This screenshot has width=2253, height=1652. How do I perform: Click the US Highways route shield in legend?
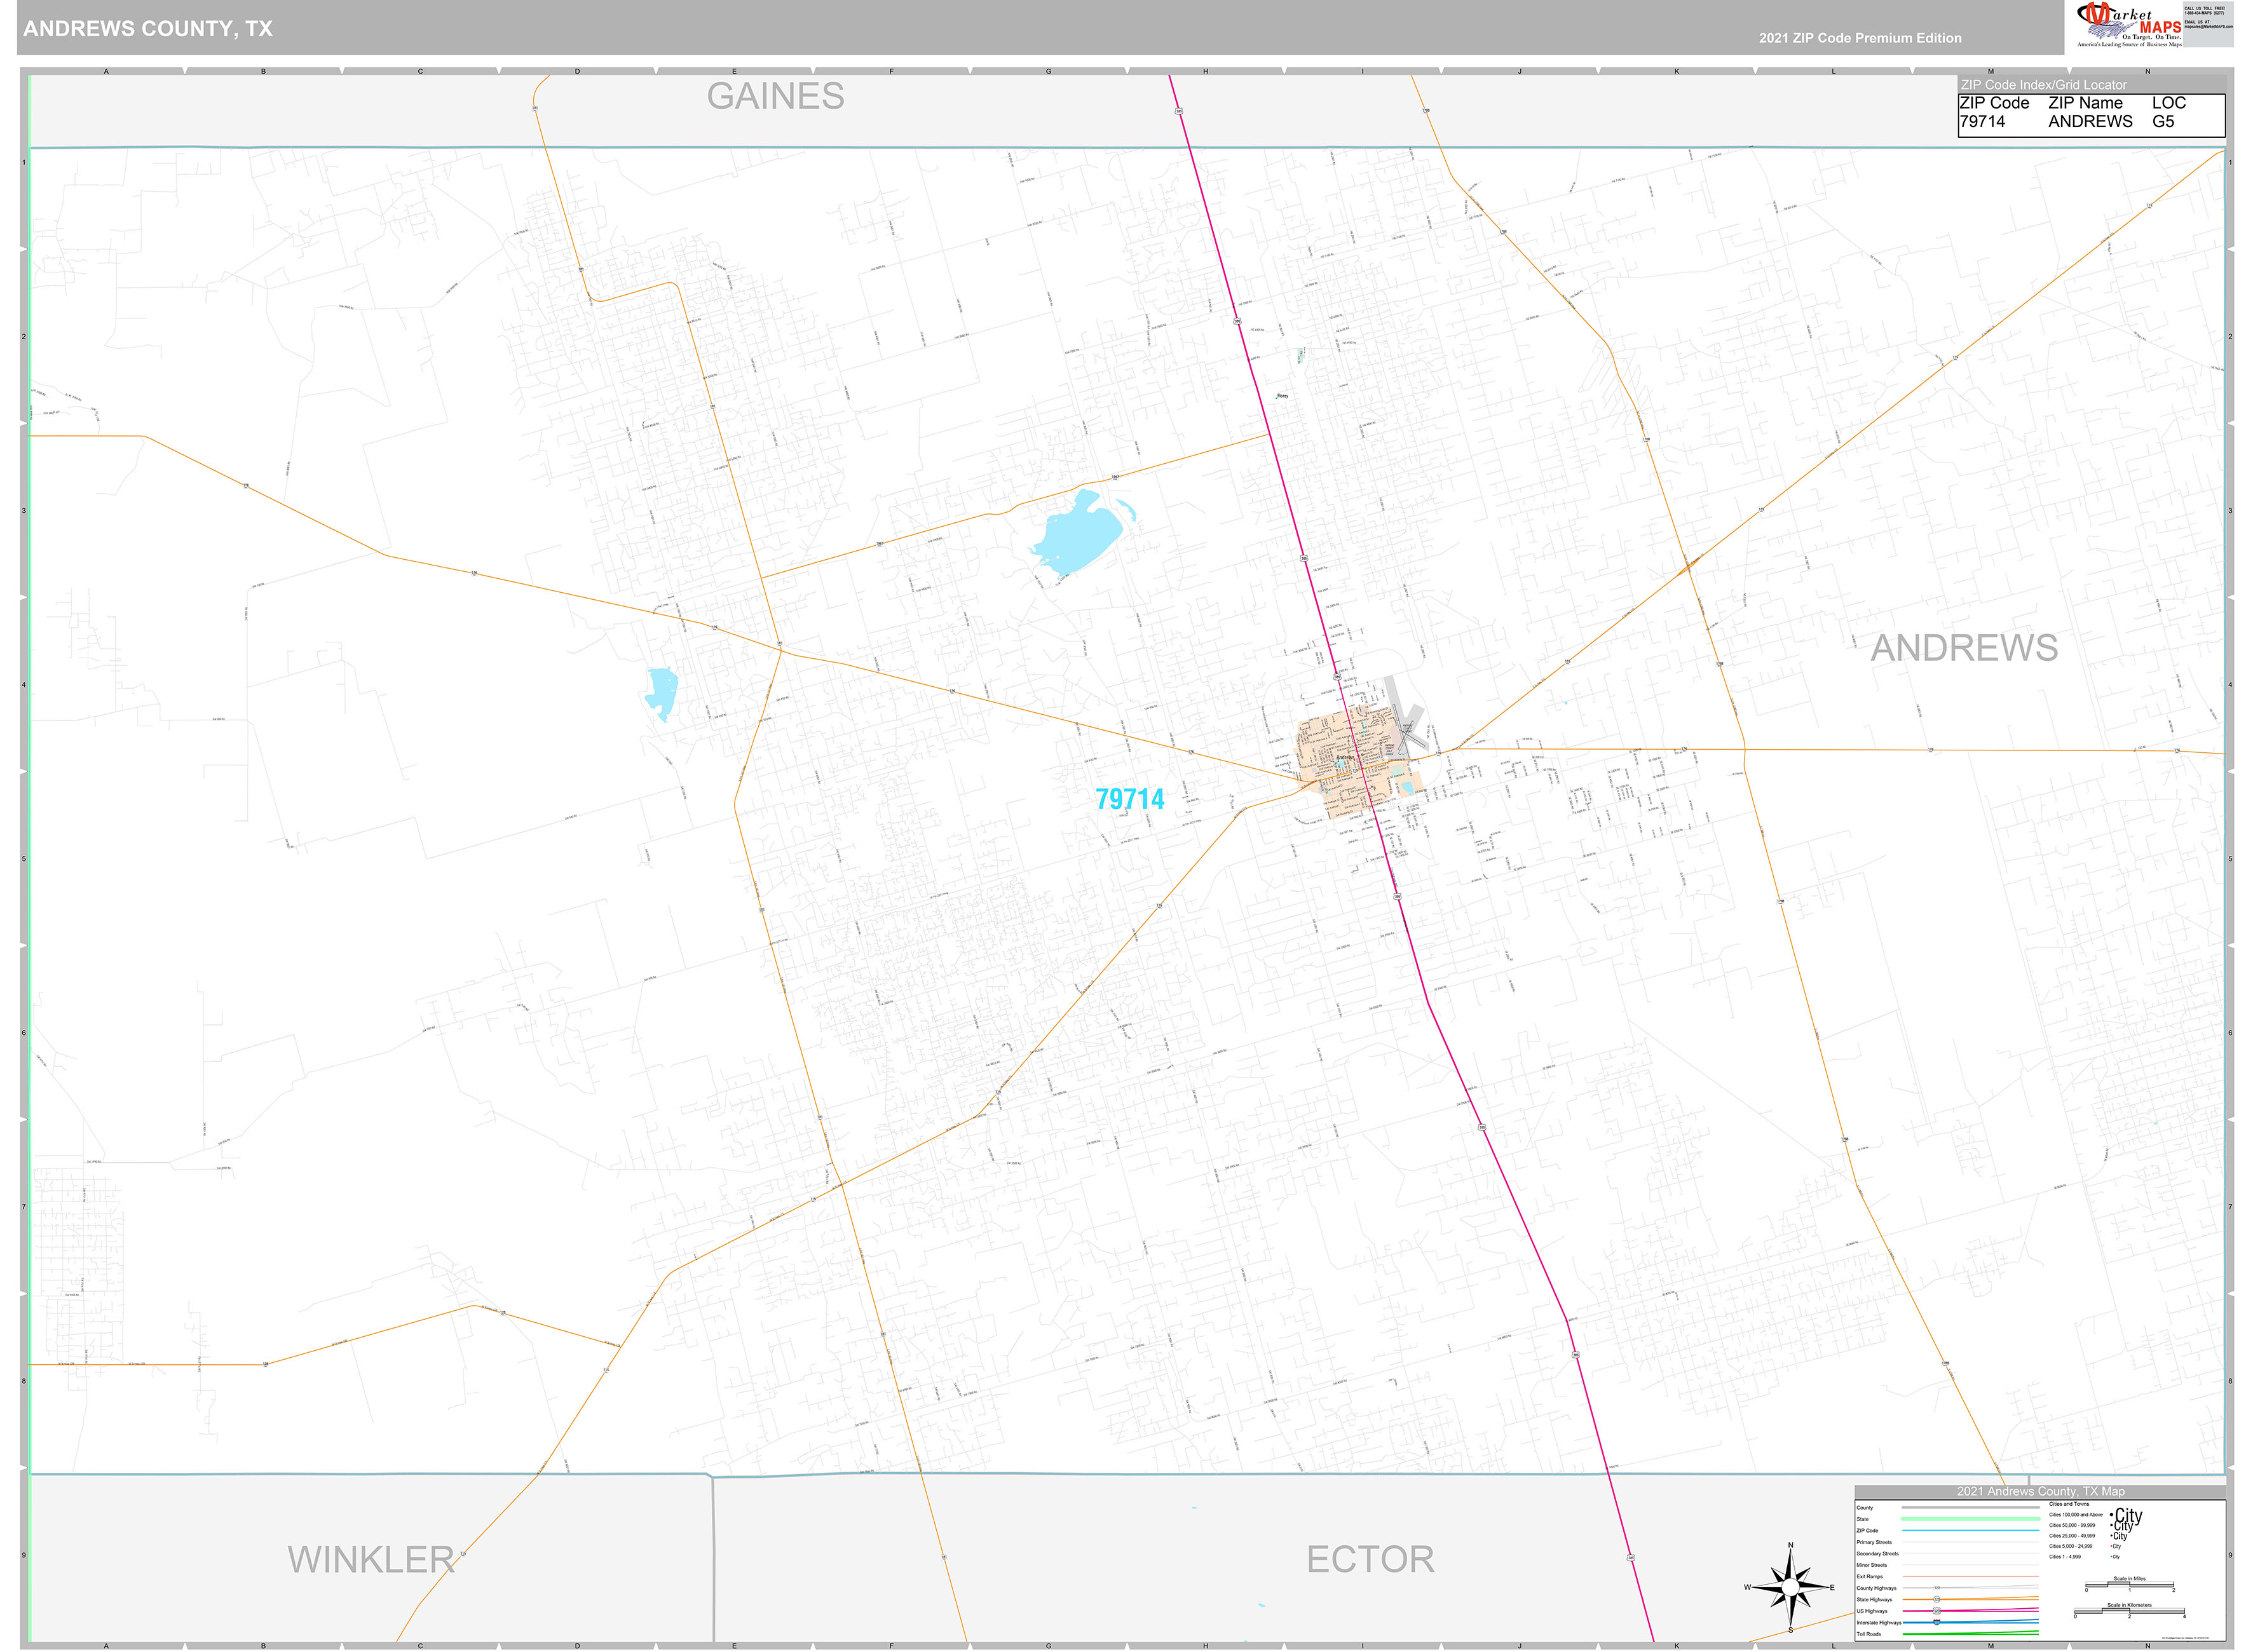click(1937, 1611)
